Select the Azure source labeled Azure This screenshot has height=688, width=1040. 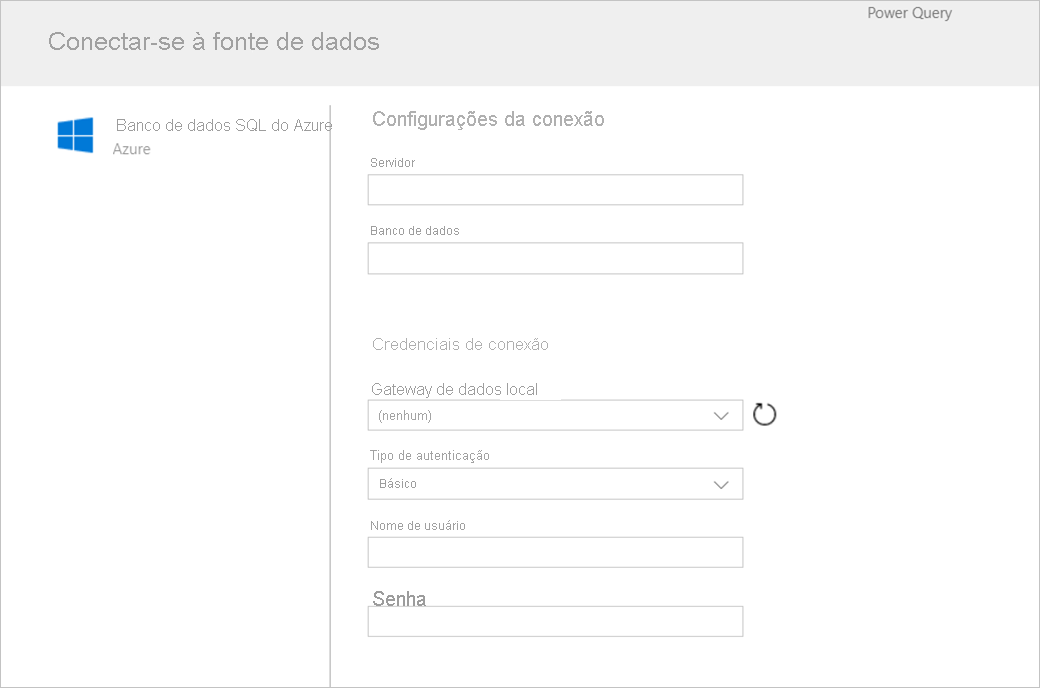[131, 149]
